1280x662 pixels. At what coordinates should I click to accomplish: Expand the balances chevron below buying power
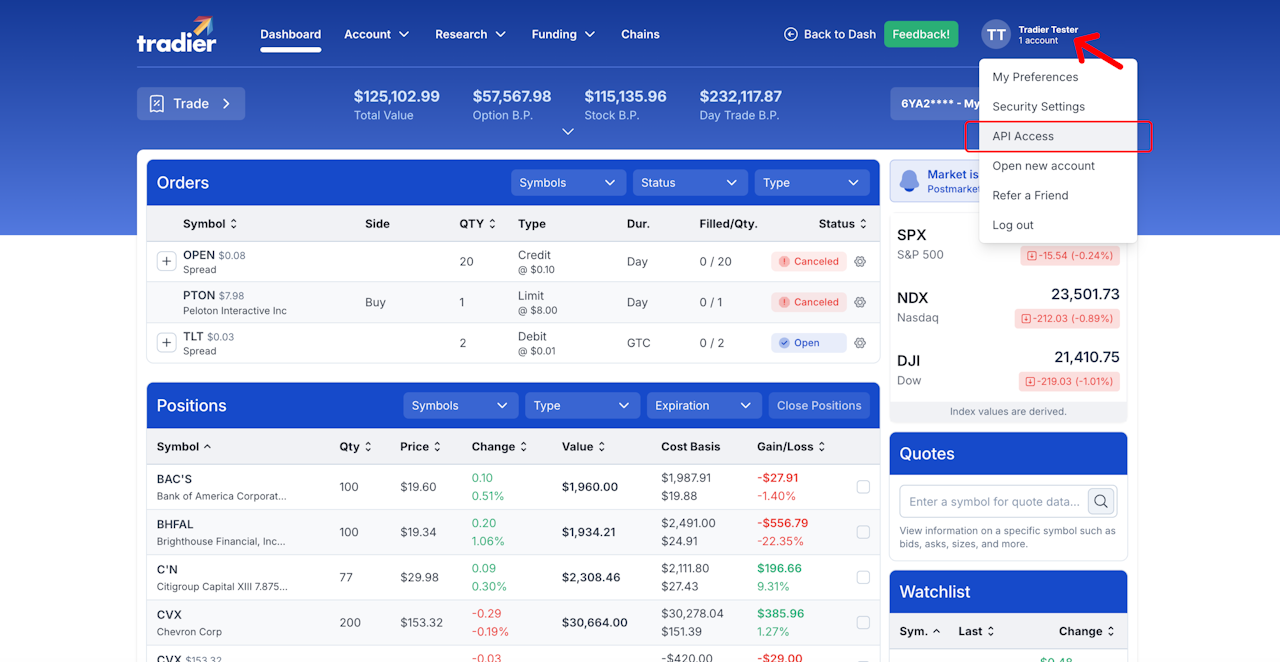[568, 132]
